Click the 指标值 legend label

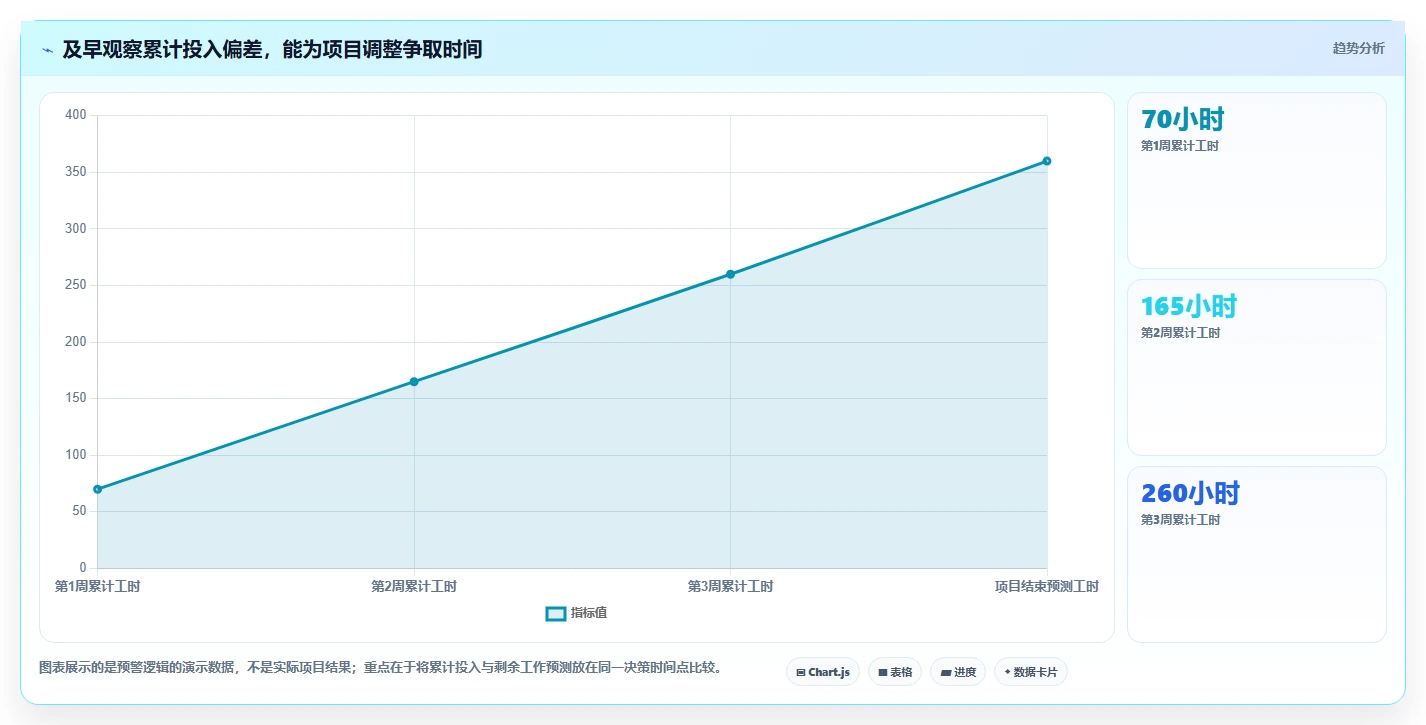point(589,613)
